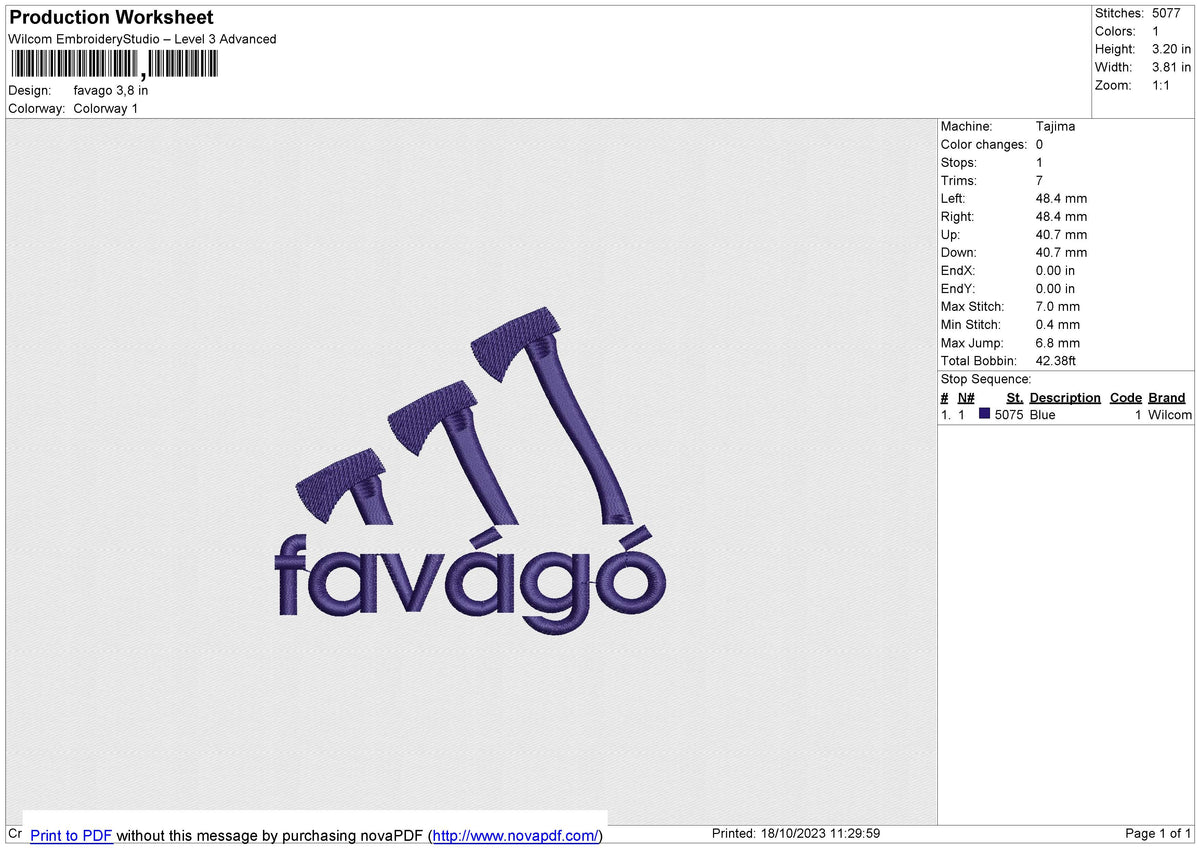Screen dimensions: 1200x848
Task: Click the "Code" column header
Action: (1126, 397)
